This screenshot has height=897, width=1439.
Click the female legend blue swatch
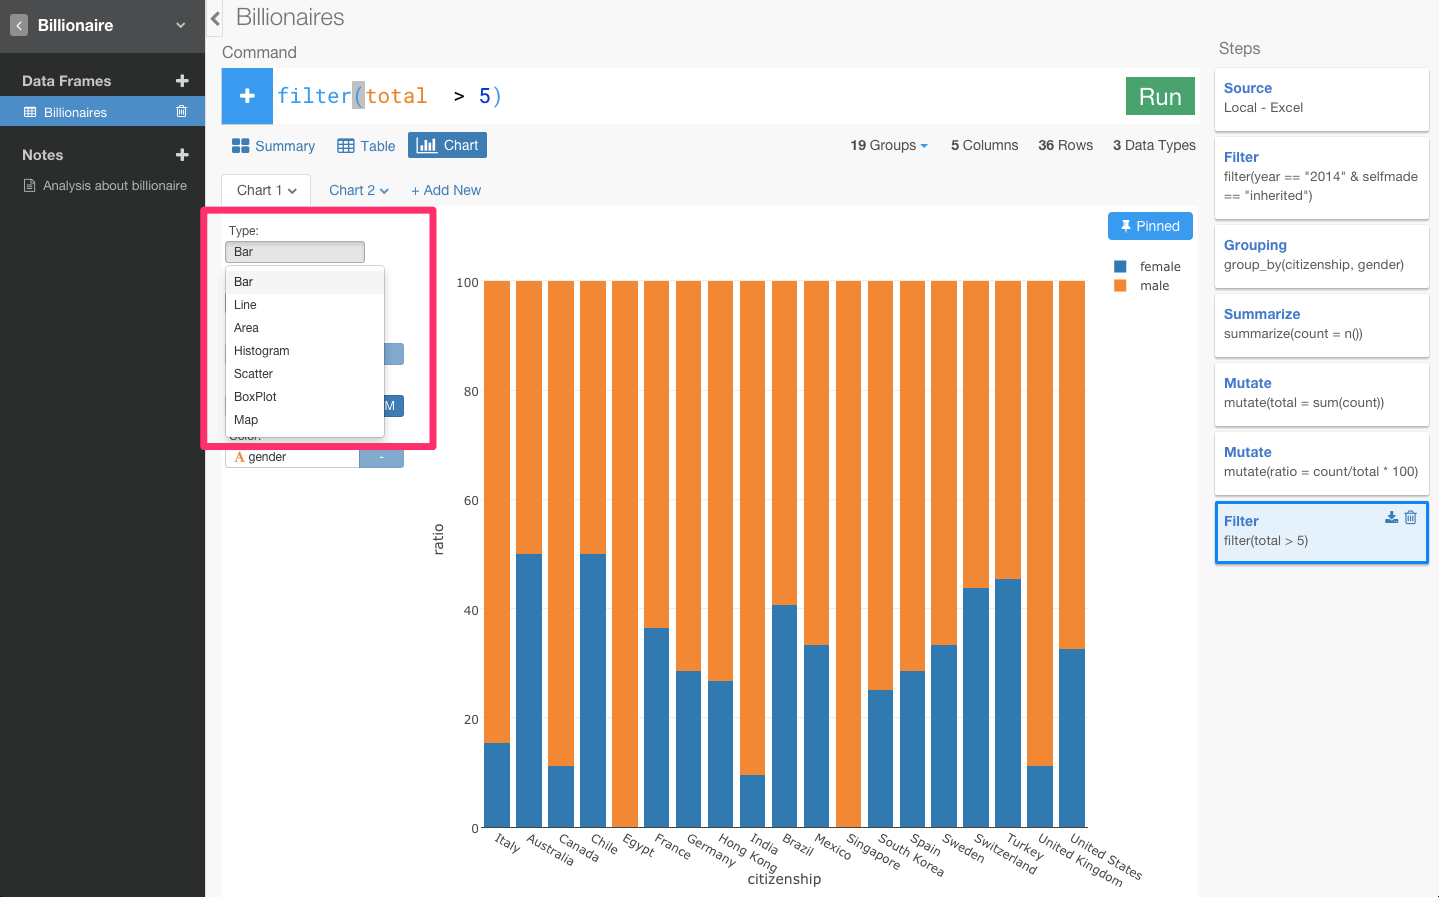click(x=1120, y=267)
